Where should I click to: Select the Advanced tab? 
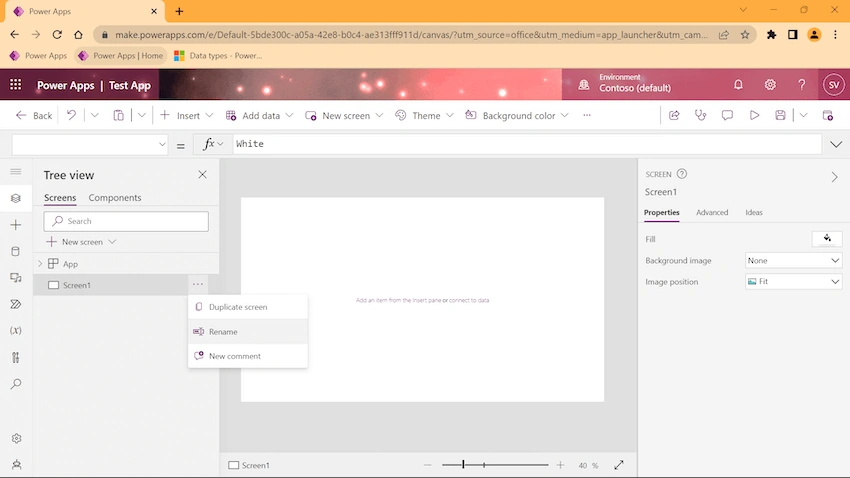(712, 212)
